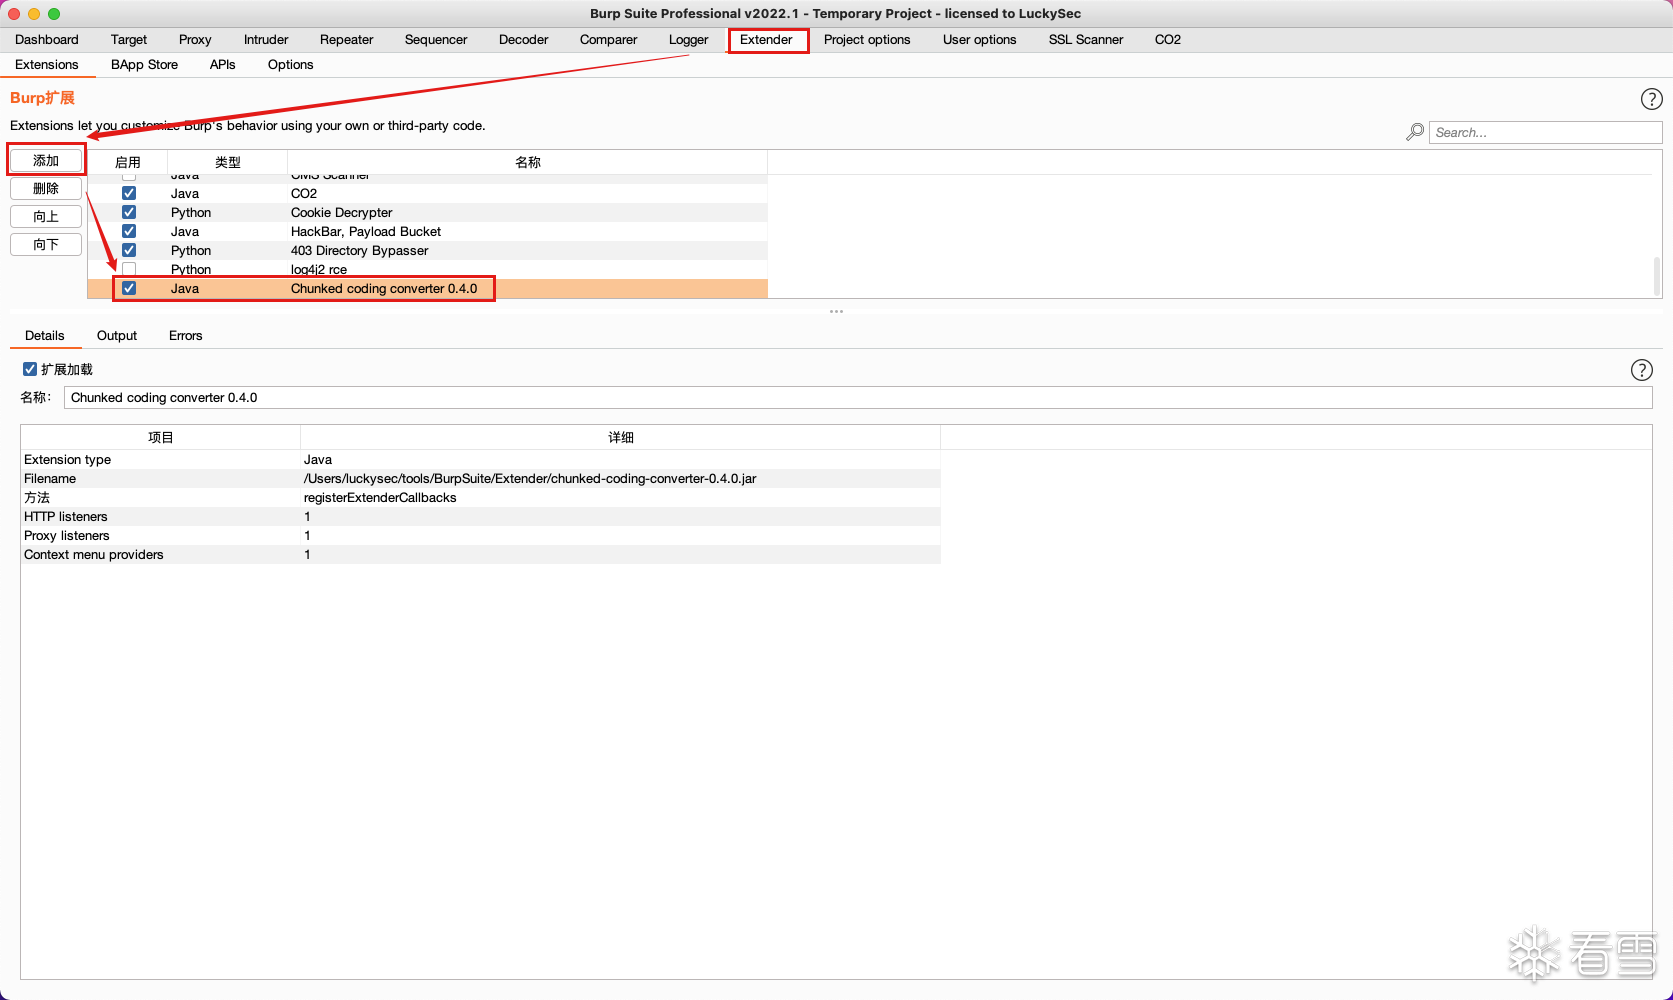Click the HTTP listeners row label
This screenshot has height=1000, width=1673.
tap(66, 517)
